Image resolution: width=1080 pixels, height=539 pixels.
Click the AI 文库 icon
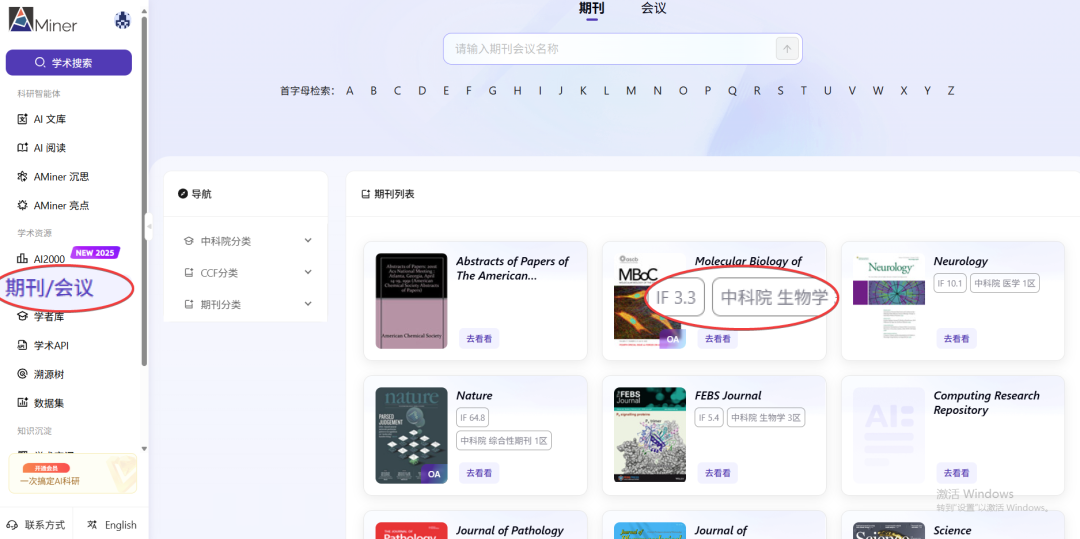tap(22, 119)
